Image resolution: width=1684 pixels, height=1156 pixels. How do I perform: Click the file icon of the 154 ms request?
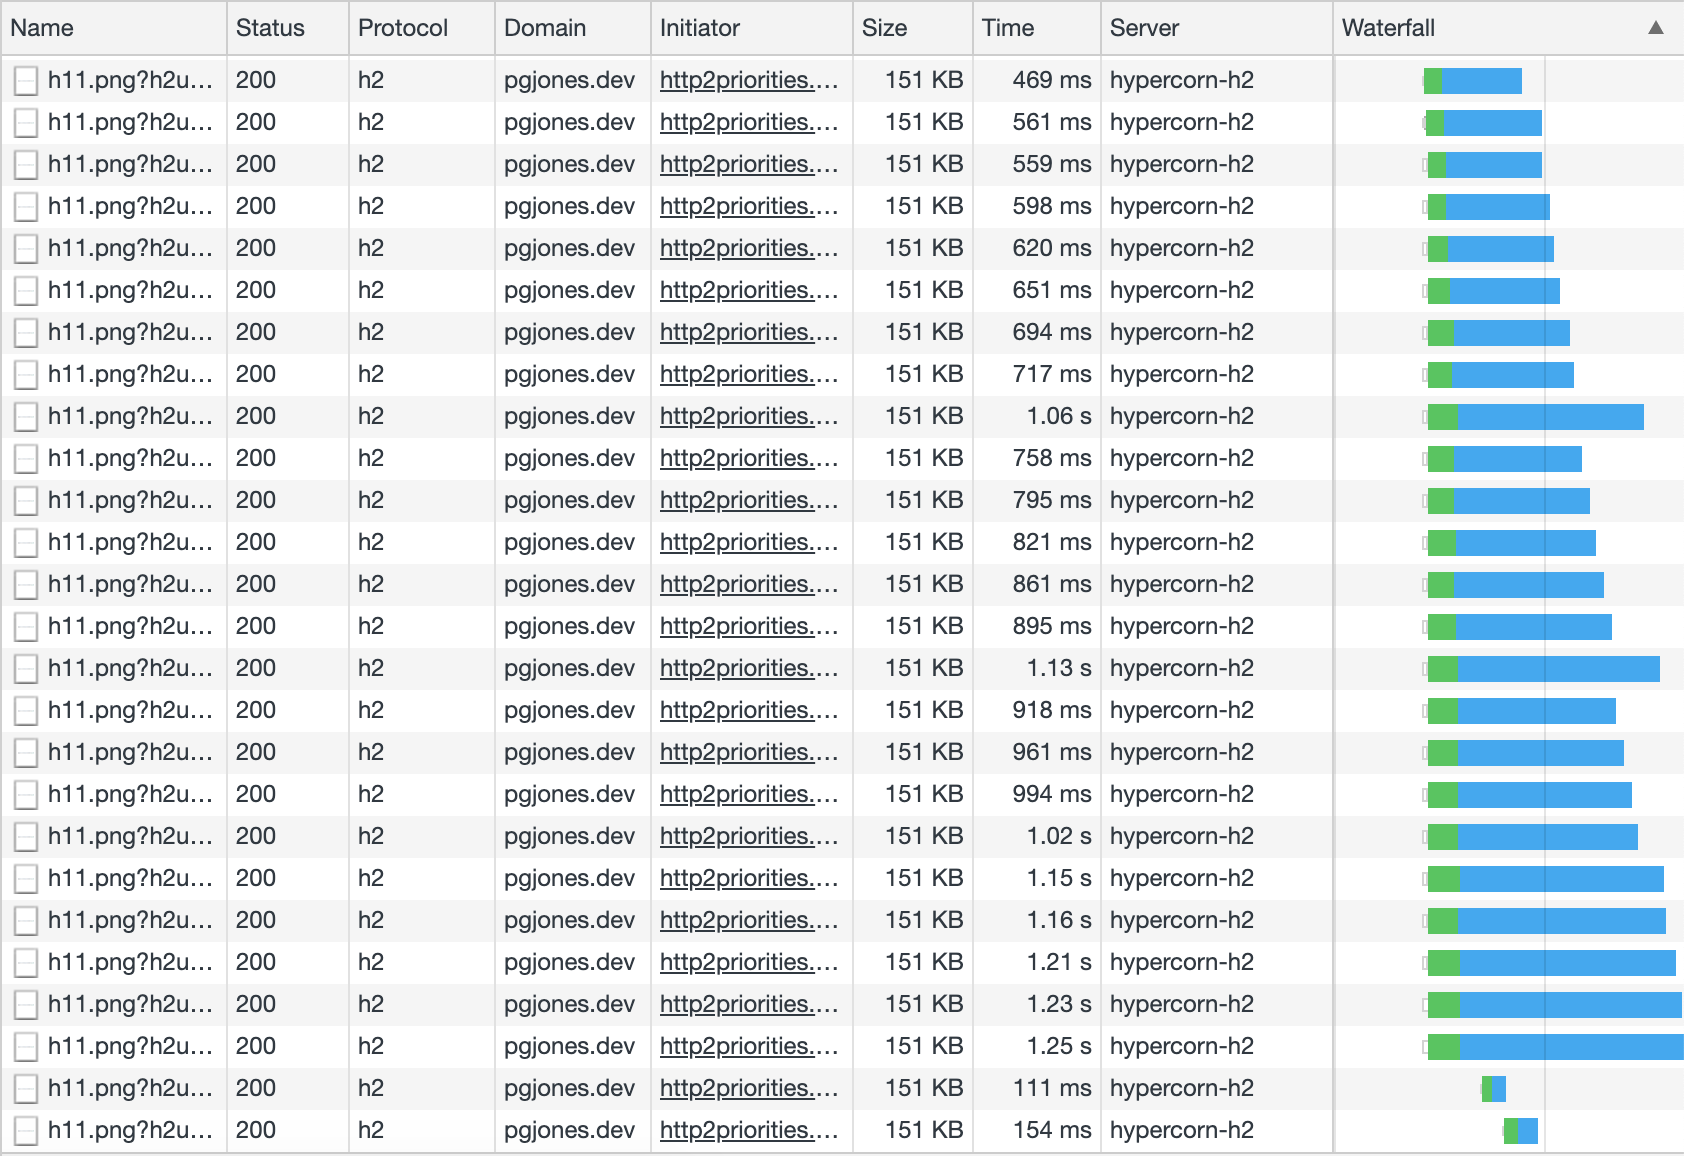[26, 1131]
